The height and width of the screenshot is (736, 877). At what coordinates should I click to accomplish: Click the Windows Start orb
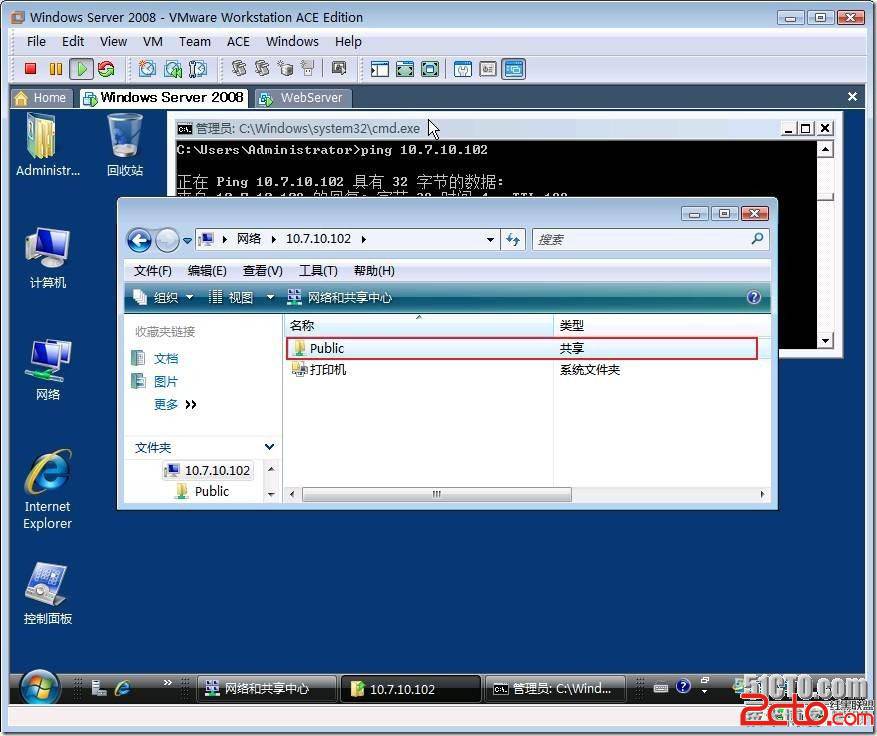(x=39, y=687)
